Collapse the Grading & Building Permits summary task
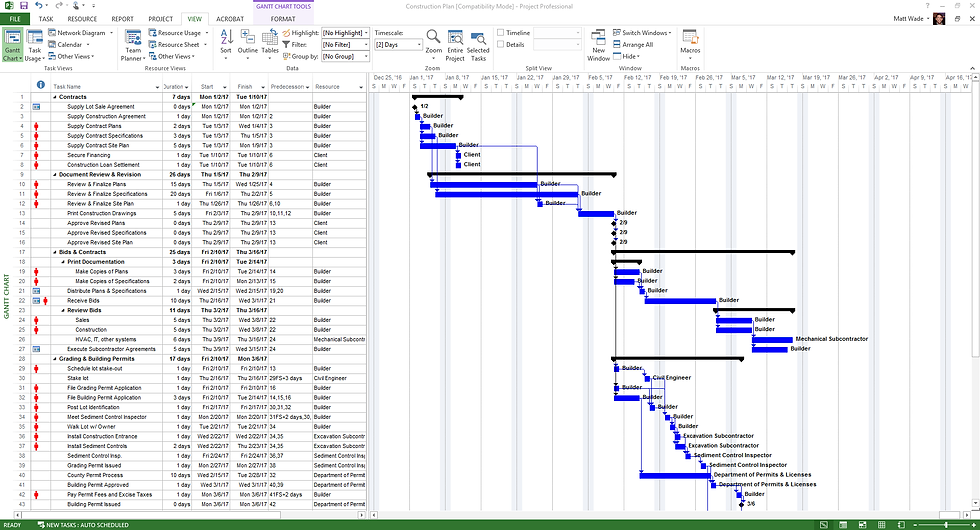980x530 pixels. pos(55,359)
